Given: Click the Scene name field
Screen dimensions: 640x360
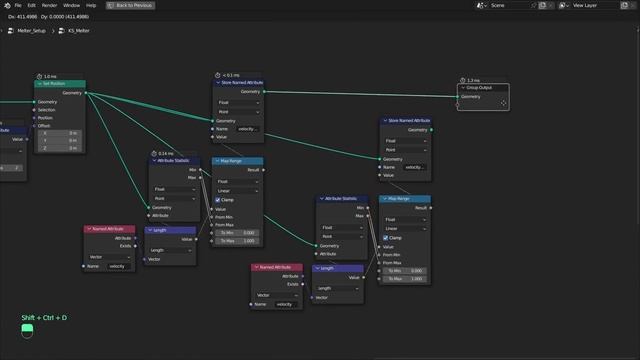Looking at the screenshot, I should click(x=509, y=5).
